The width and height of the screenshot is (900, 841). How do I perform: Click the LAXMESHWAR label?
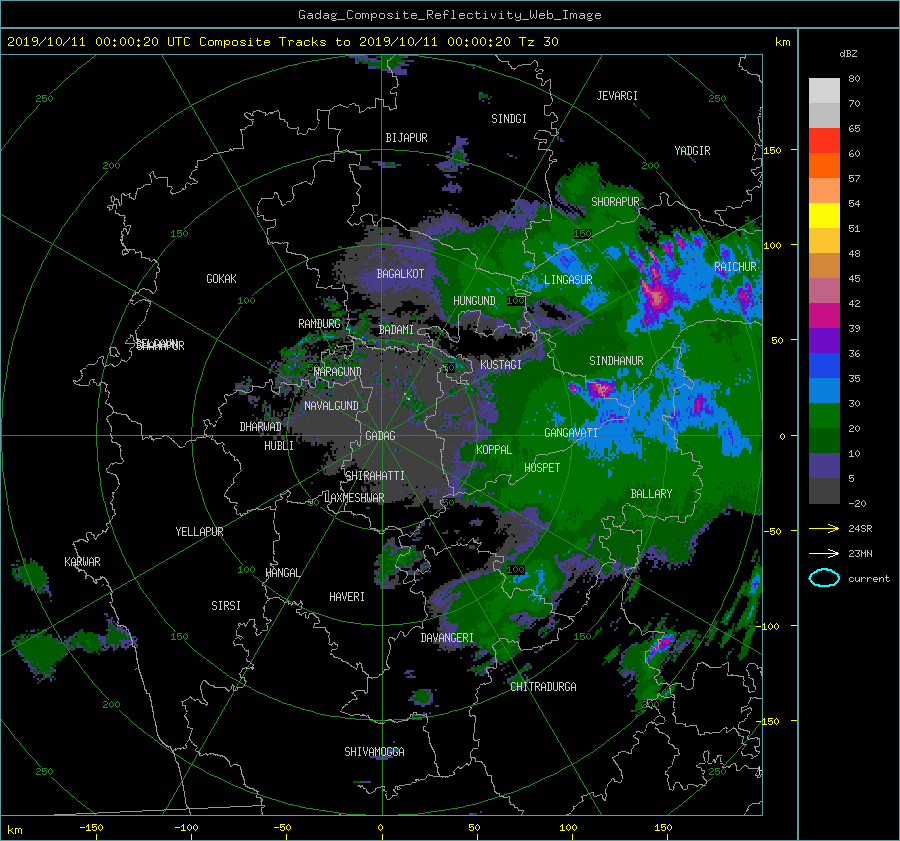tap(354, 498)
